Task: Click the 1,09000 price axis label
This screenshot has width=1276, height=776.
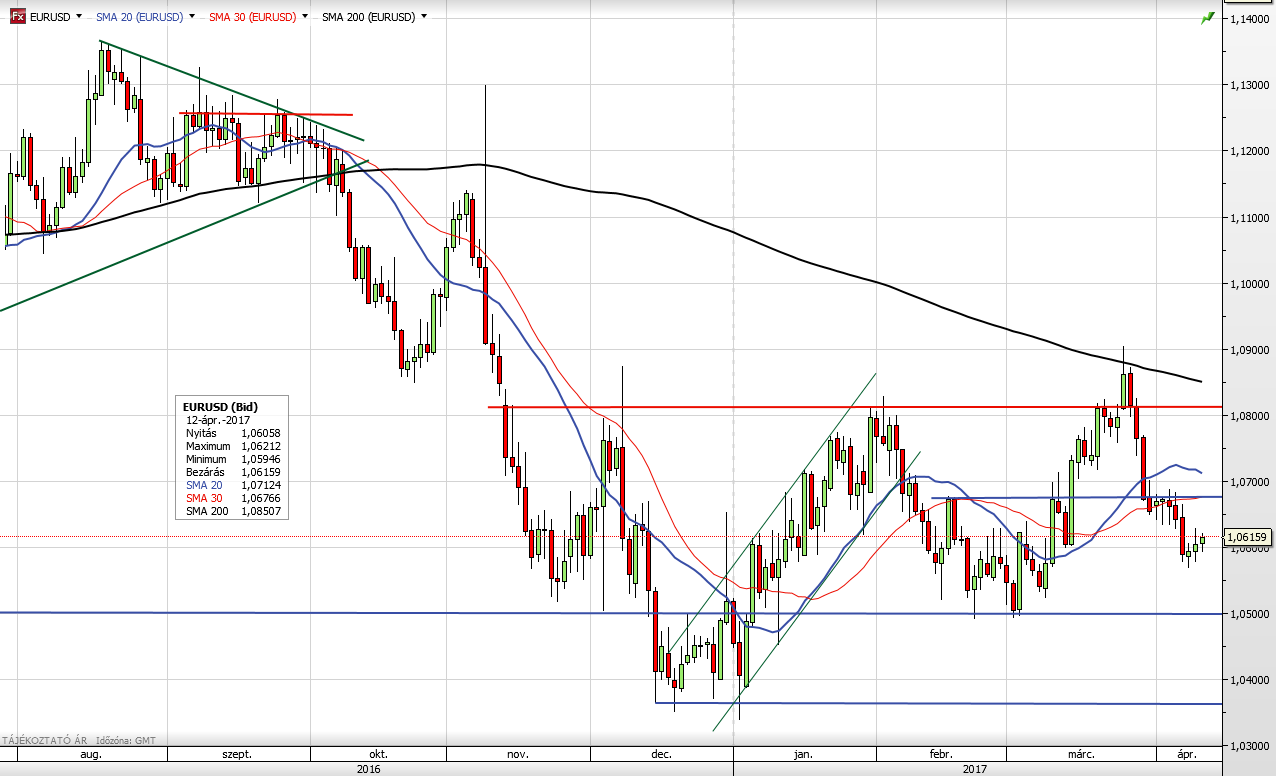Action: [1248, 350]
